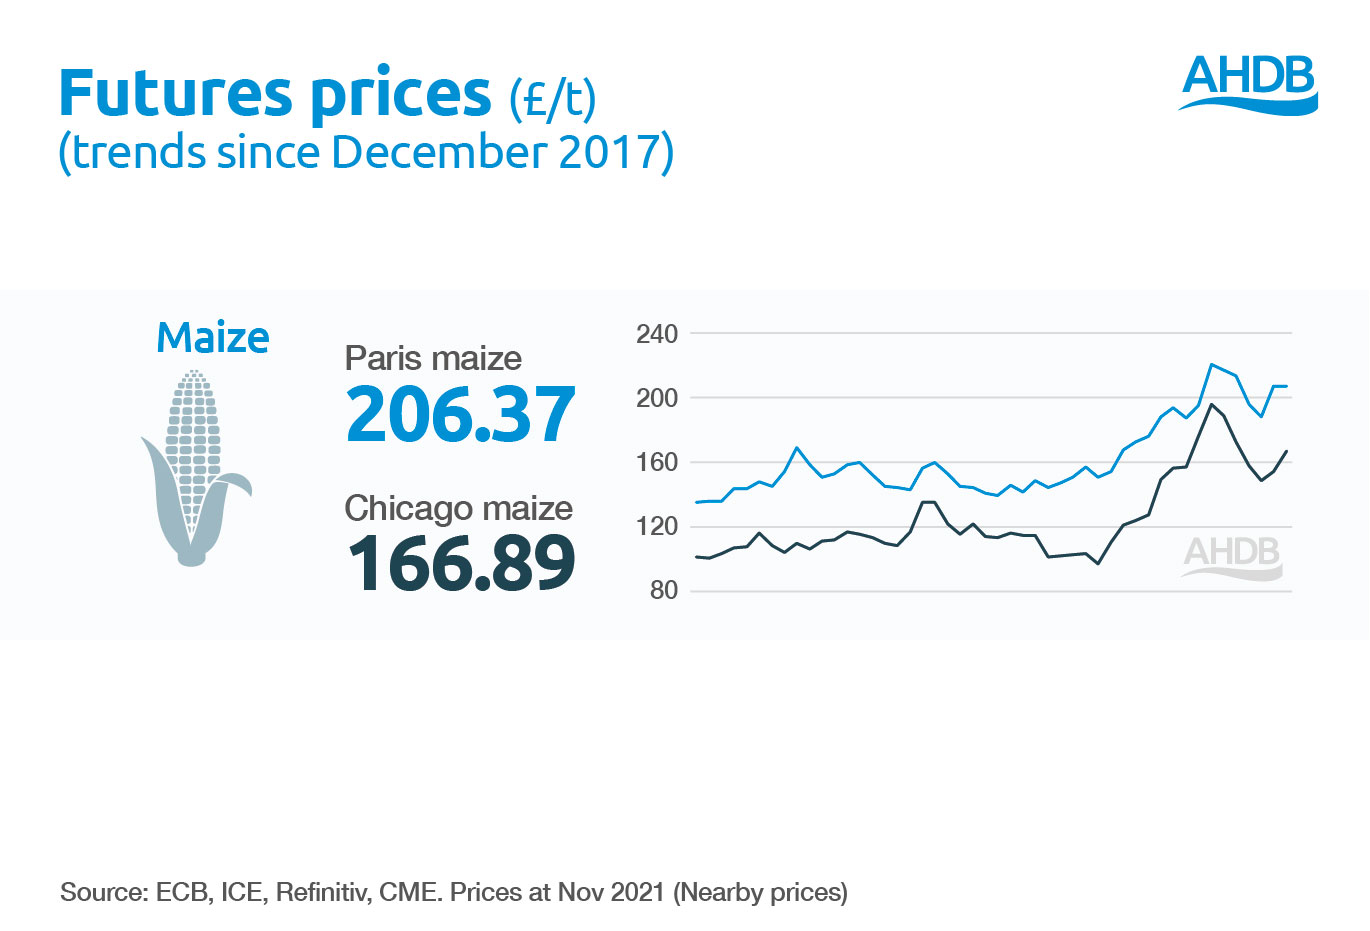1370x931 pixels.
Task: Click the "trends since December 2017" subtitle
Action: tap(366, 153)
